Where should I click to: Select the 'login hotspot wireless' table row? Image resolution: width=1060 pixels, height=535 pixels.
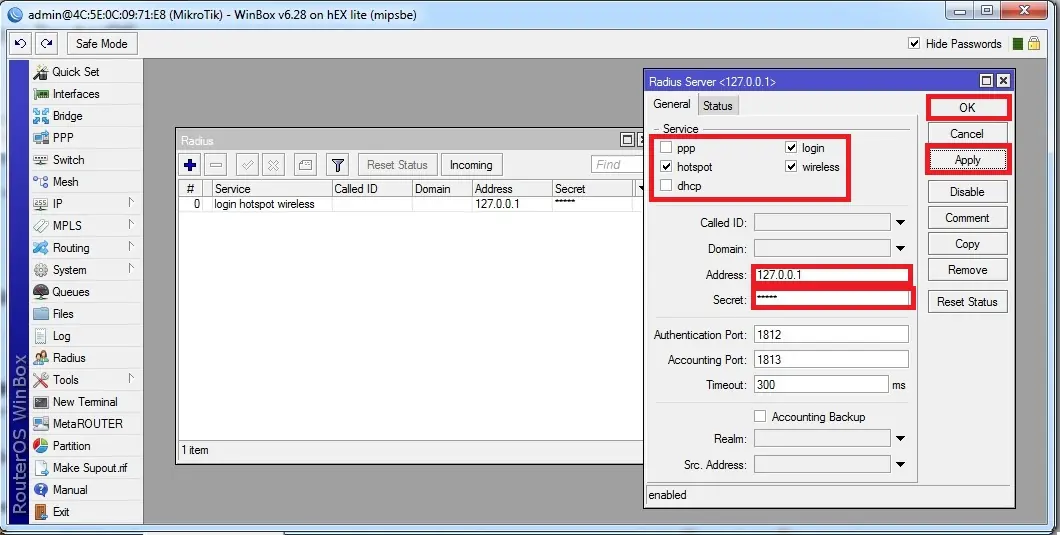(x=410, y=204)
